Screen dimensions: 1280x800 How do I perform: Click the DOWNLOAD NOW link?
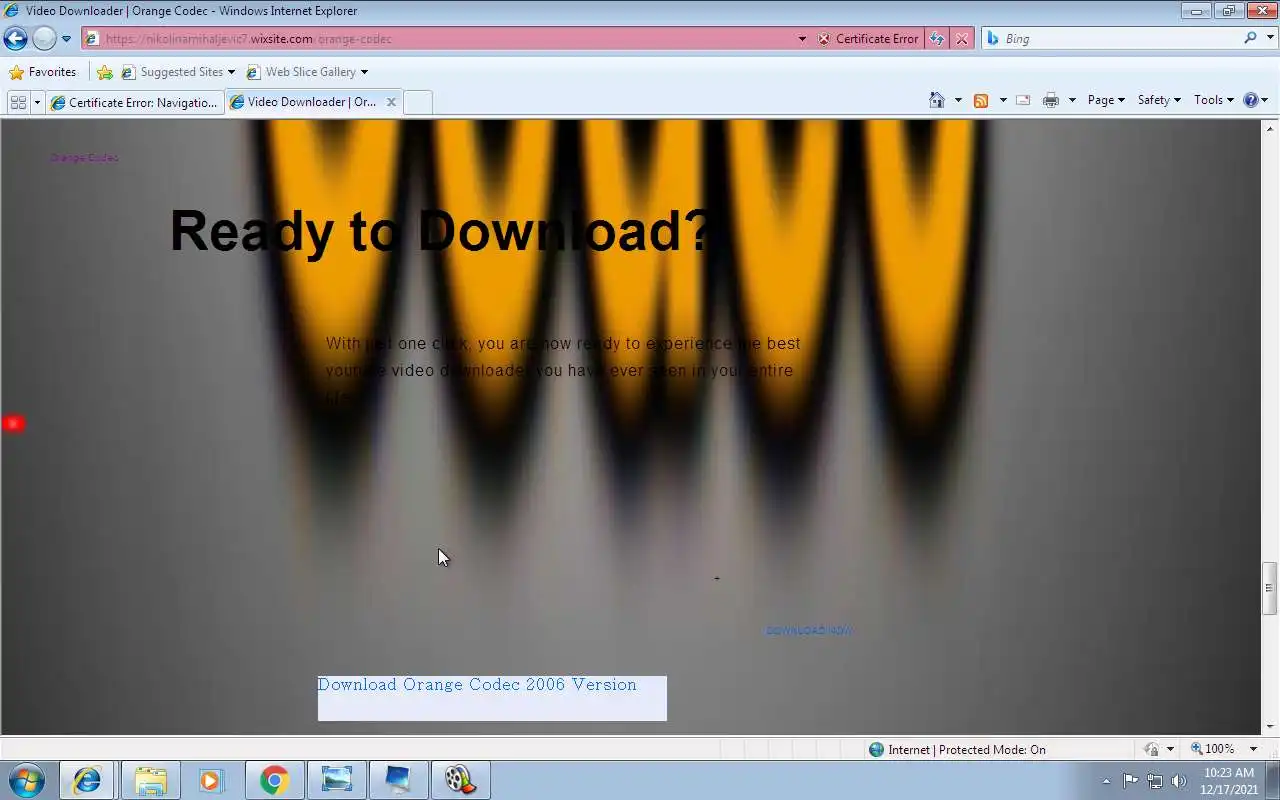pyautogui.click(x=808, y=630)
